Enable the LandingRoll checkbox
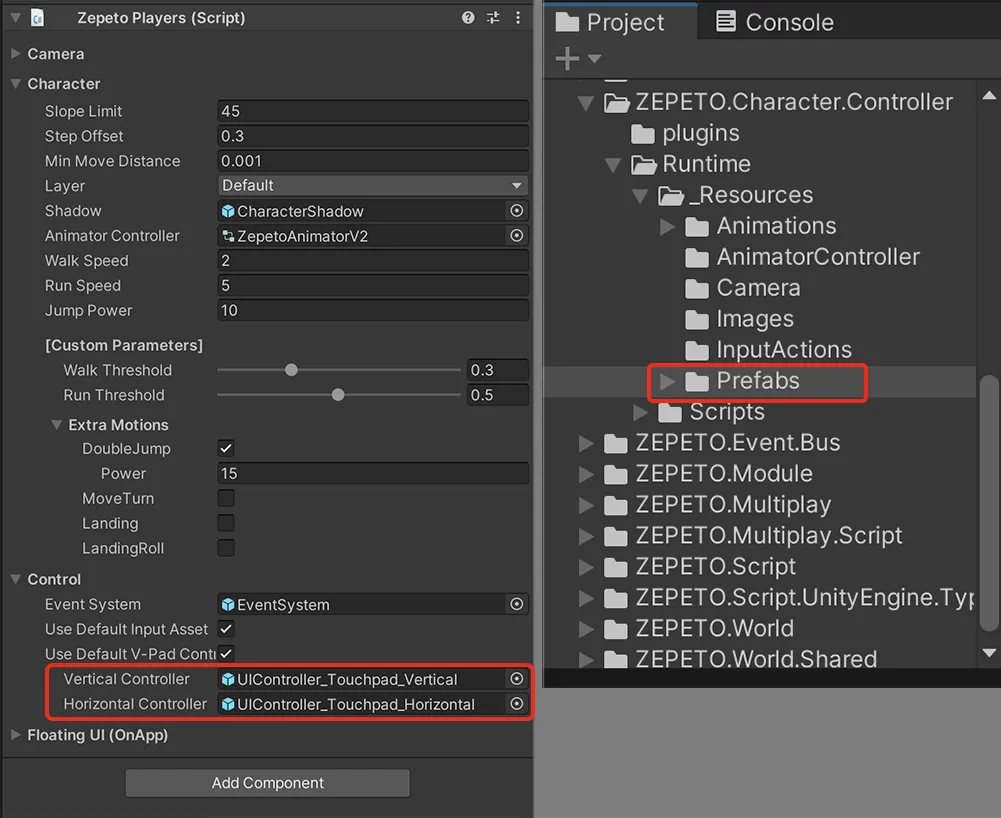 (226, 548)
